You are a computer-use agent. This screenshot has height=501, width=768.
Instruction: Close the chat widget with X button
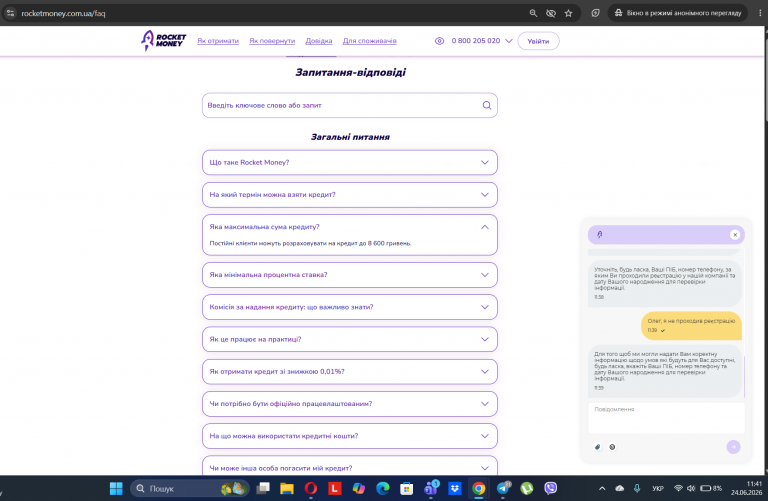coord(735,235)
